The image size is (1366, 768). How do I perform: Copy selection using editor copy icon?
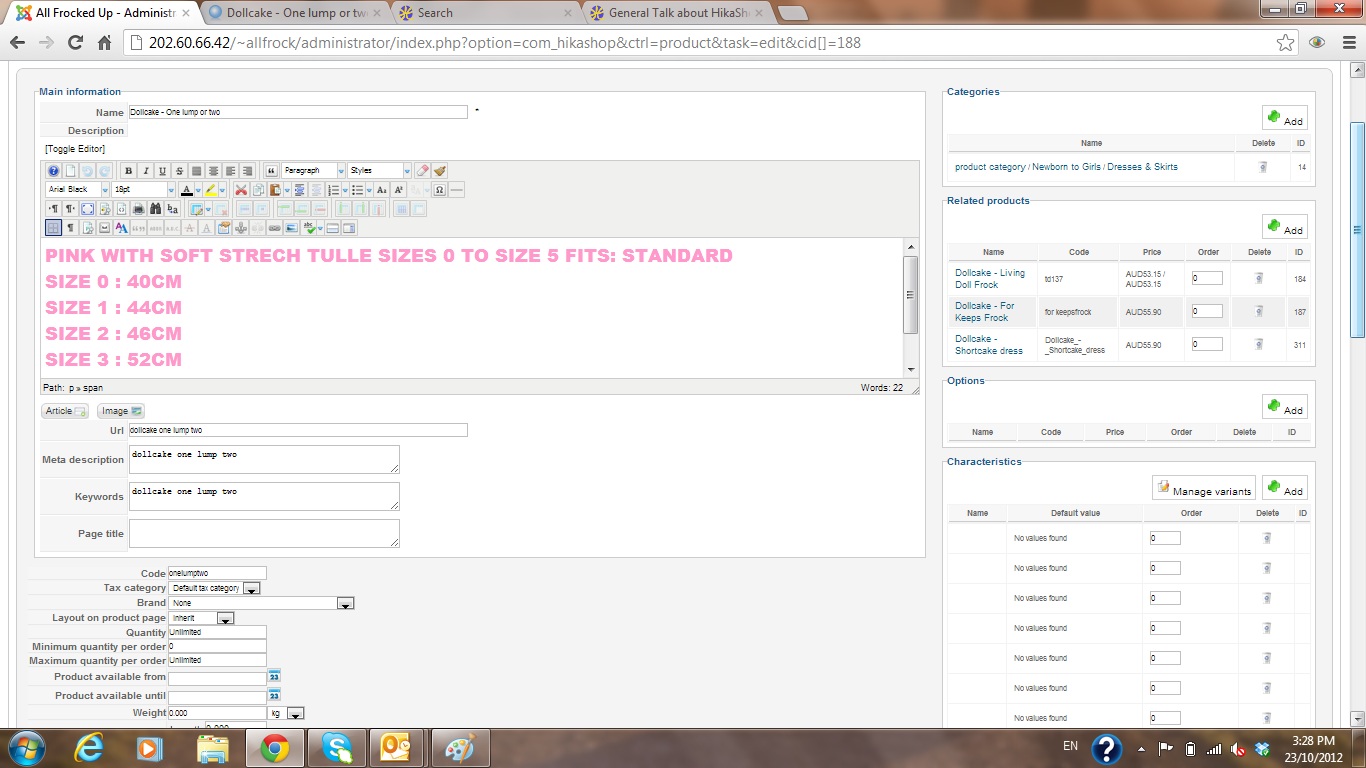point(258,190)
